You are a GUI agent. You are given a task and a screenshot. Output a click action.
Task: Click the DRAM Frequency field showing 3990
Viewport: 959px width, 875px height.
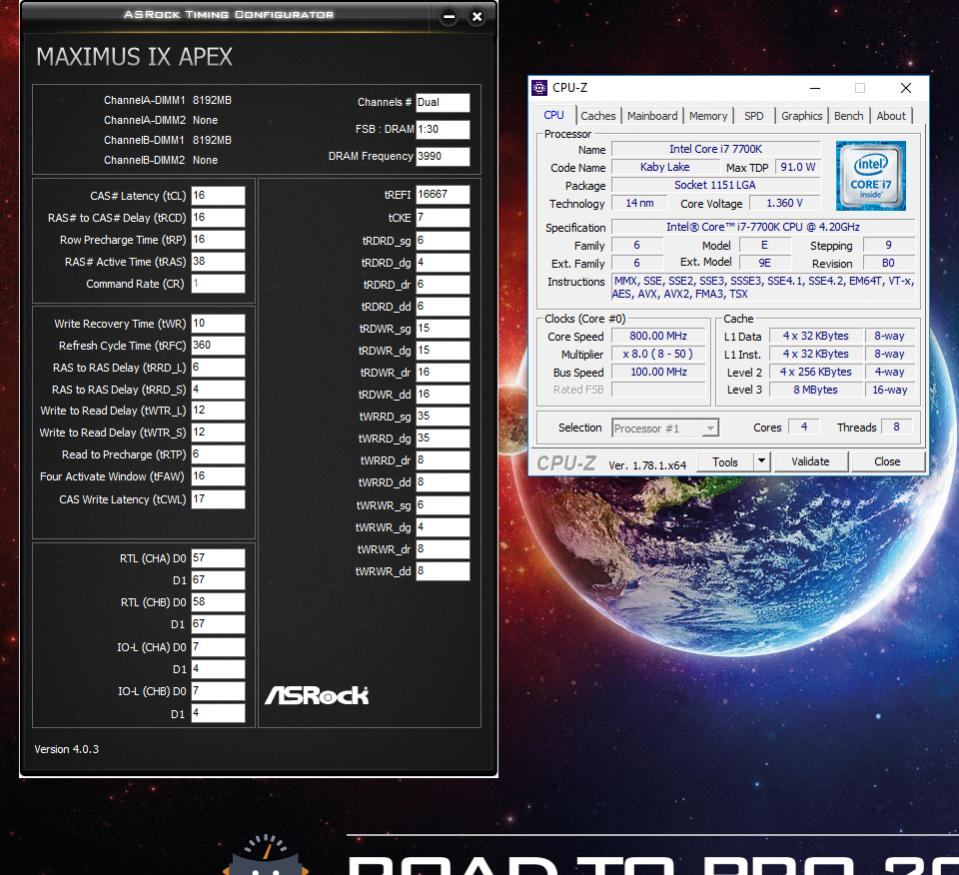[x=443, y=156]
